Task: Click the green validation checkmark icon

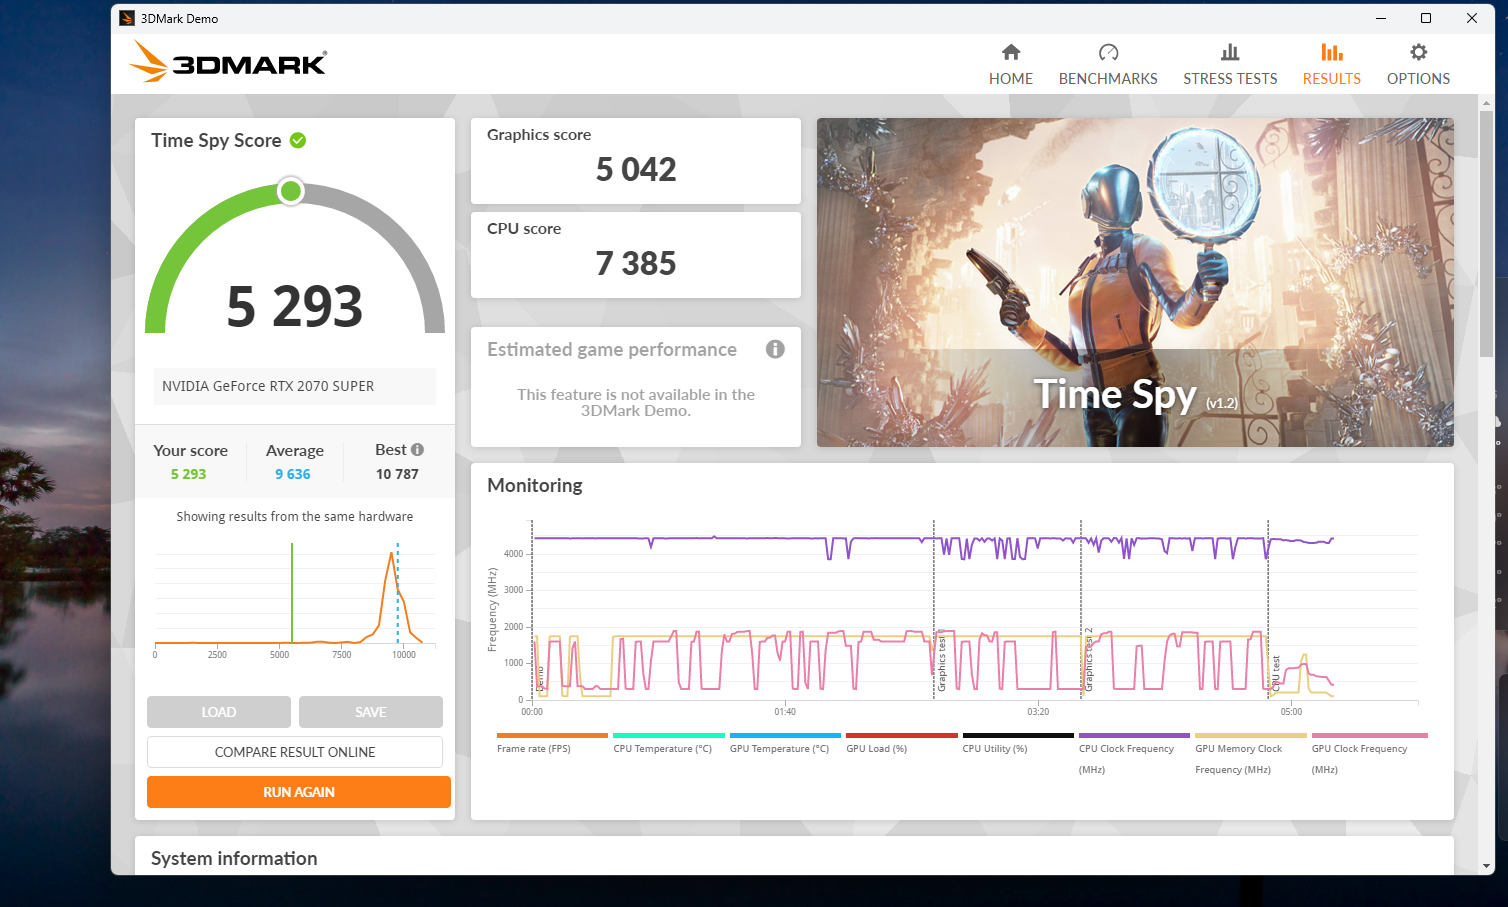Action: click(x=298, y=140)
